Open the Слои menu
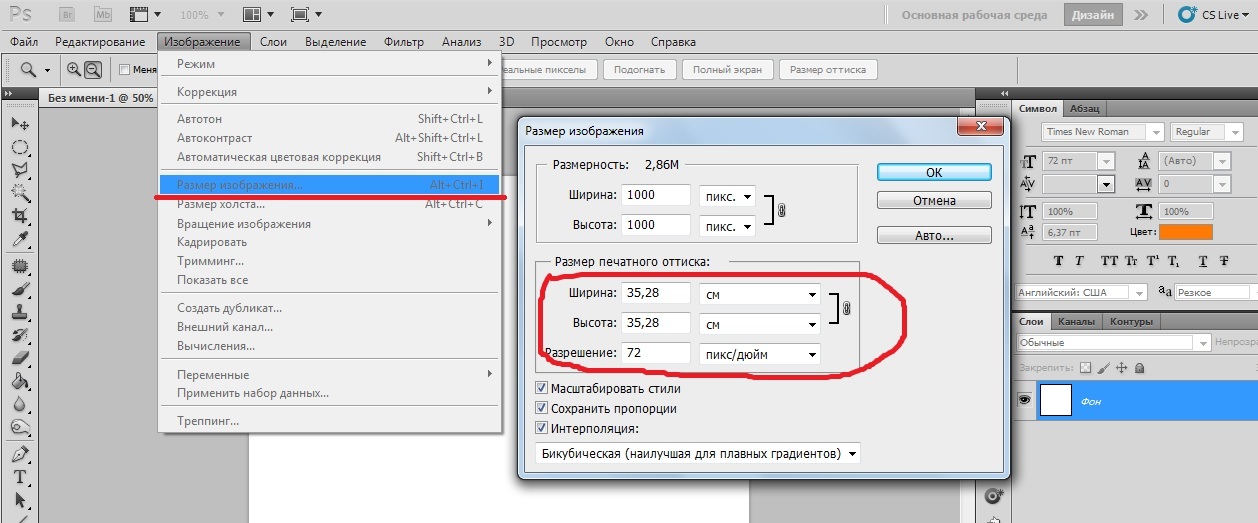The image size is (1258, 523). point(273,42)
